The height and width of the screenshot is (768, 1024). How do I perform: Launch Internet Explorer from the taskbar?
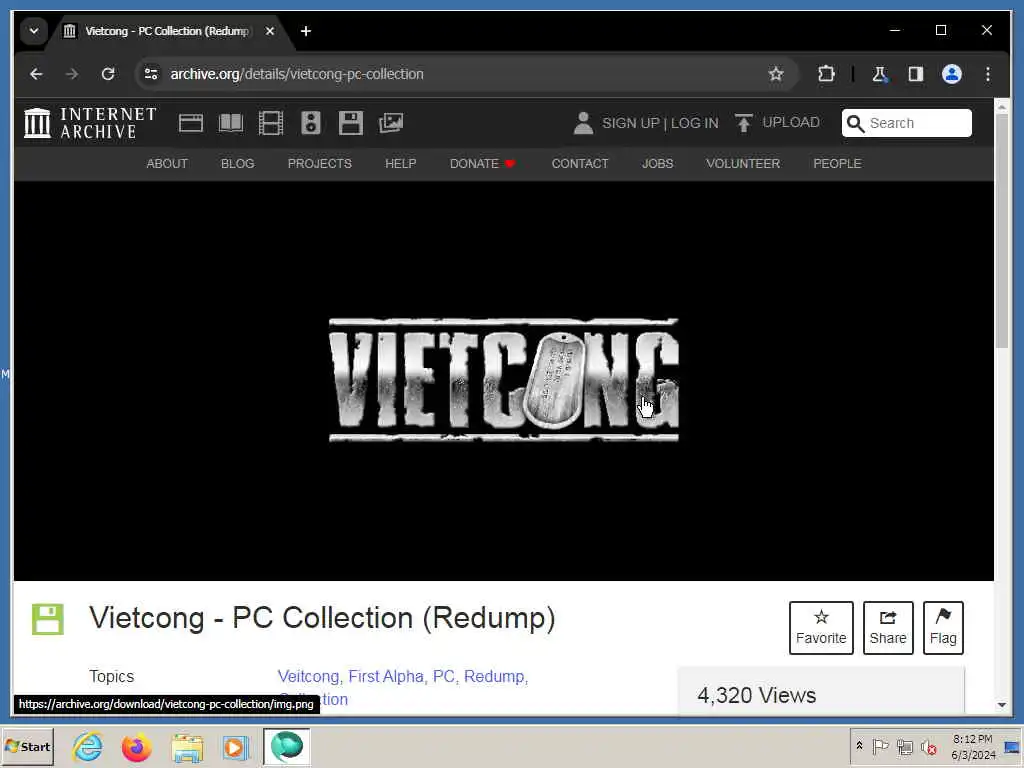(88, 746)
